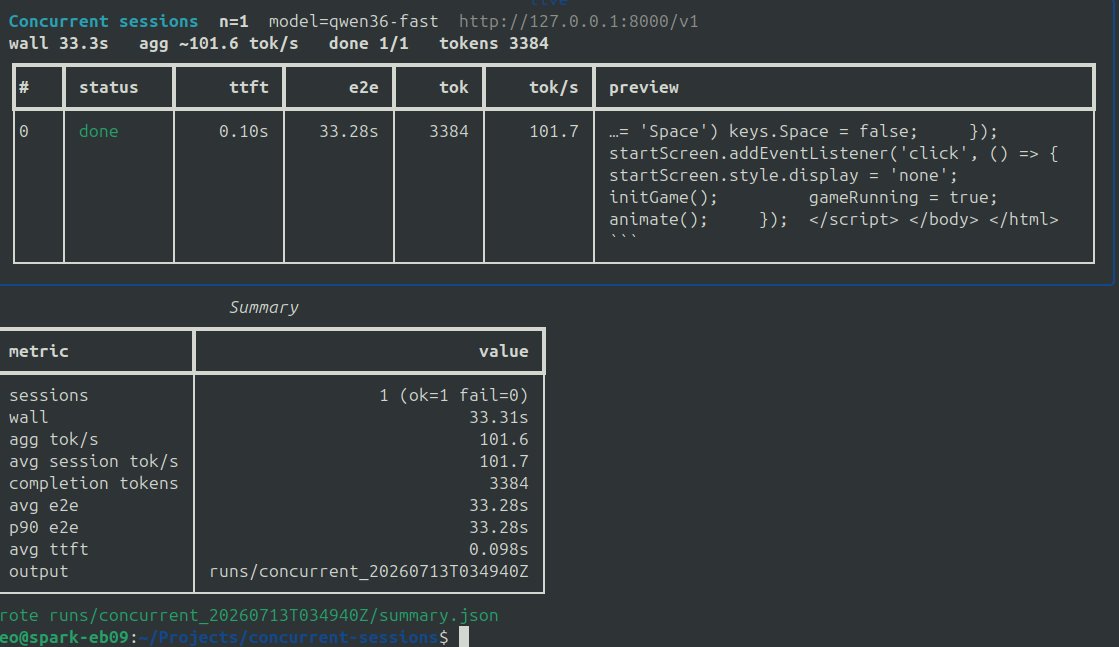The width and height of the screenshot is (1119, 647).
Task: Click the preview line 'startScreen.style.display = none'
Action: (783, 175)
